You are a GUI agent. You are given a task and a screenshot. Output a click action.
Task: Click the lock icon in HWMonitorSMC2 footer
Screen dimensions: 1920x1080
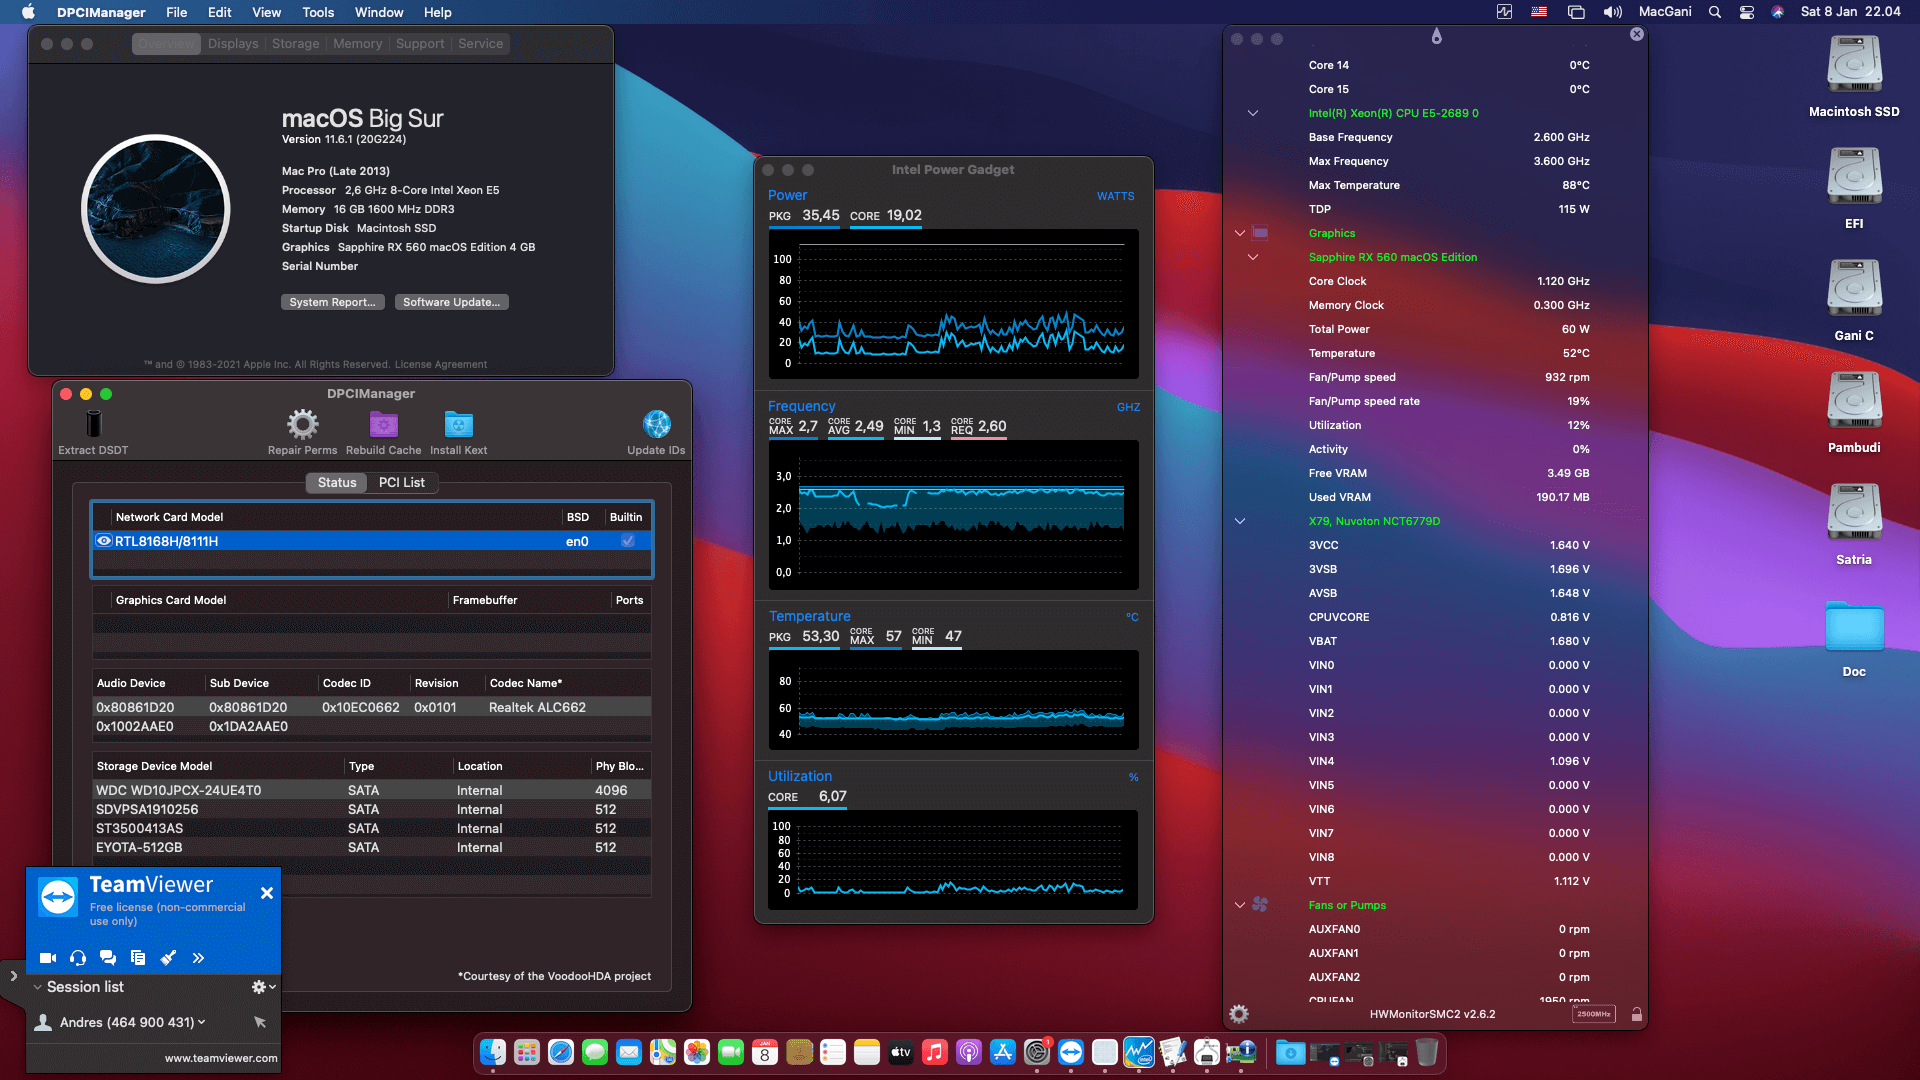[1637, 1014]
